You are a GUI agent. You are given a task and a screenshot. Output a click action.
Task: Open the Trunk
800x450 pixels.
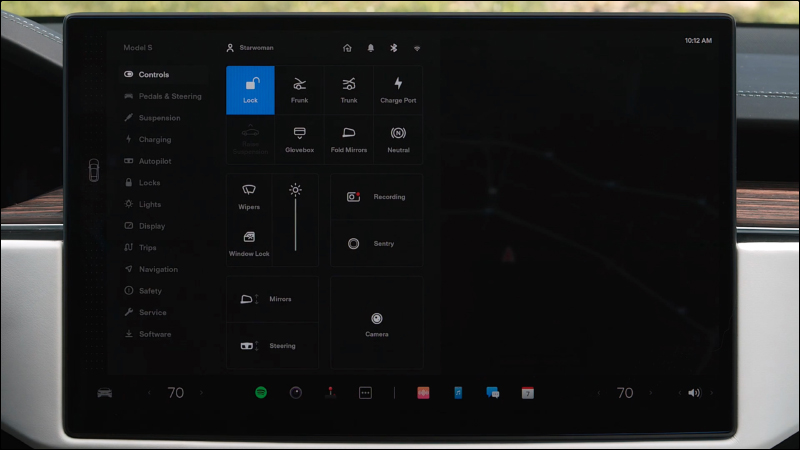click(x=348, y=90)
